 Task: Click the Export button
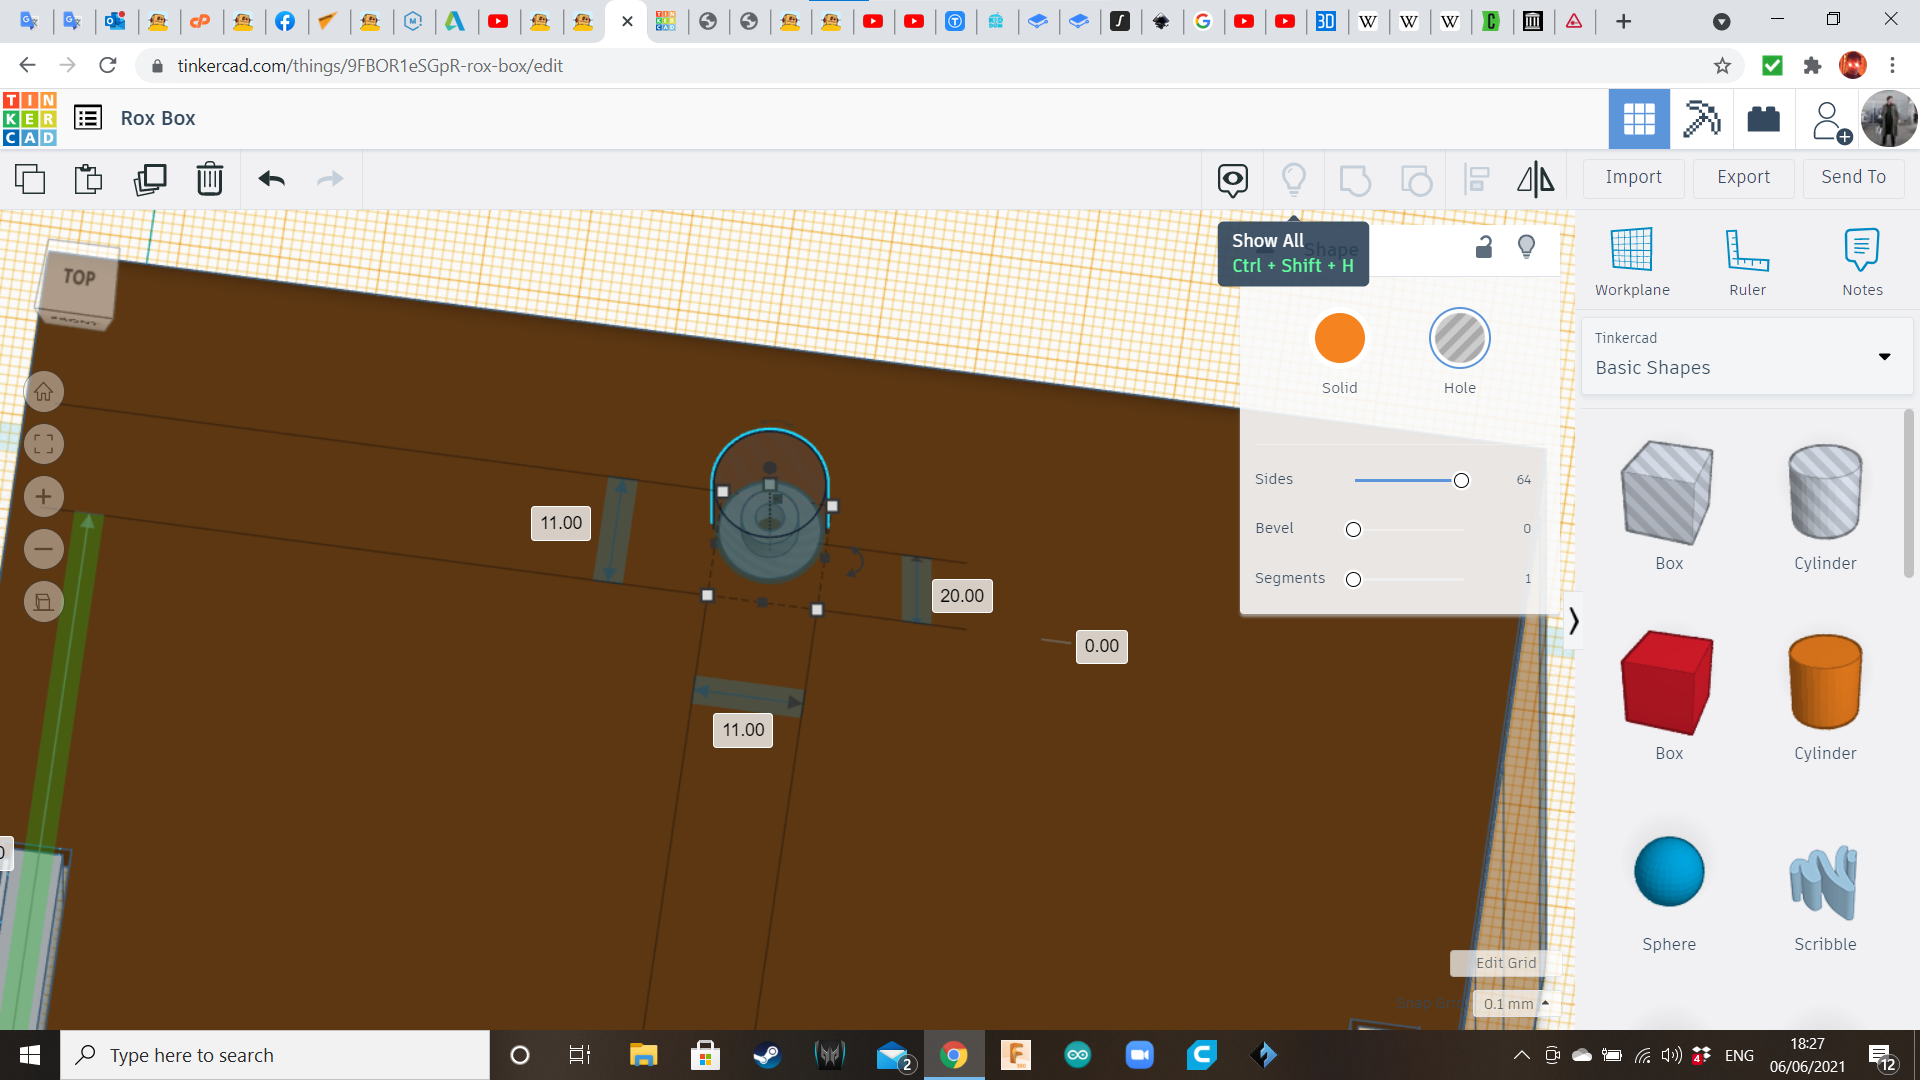click(x=1743, y=177)
